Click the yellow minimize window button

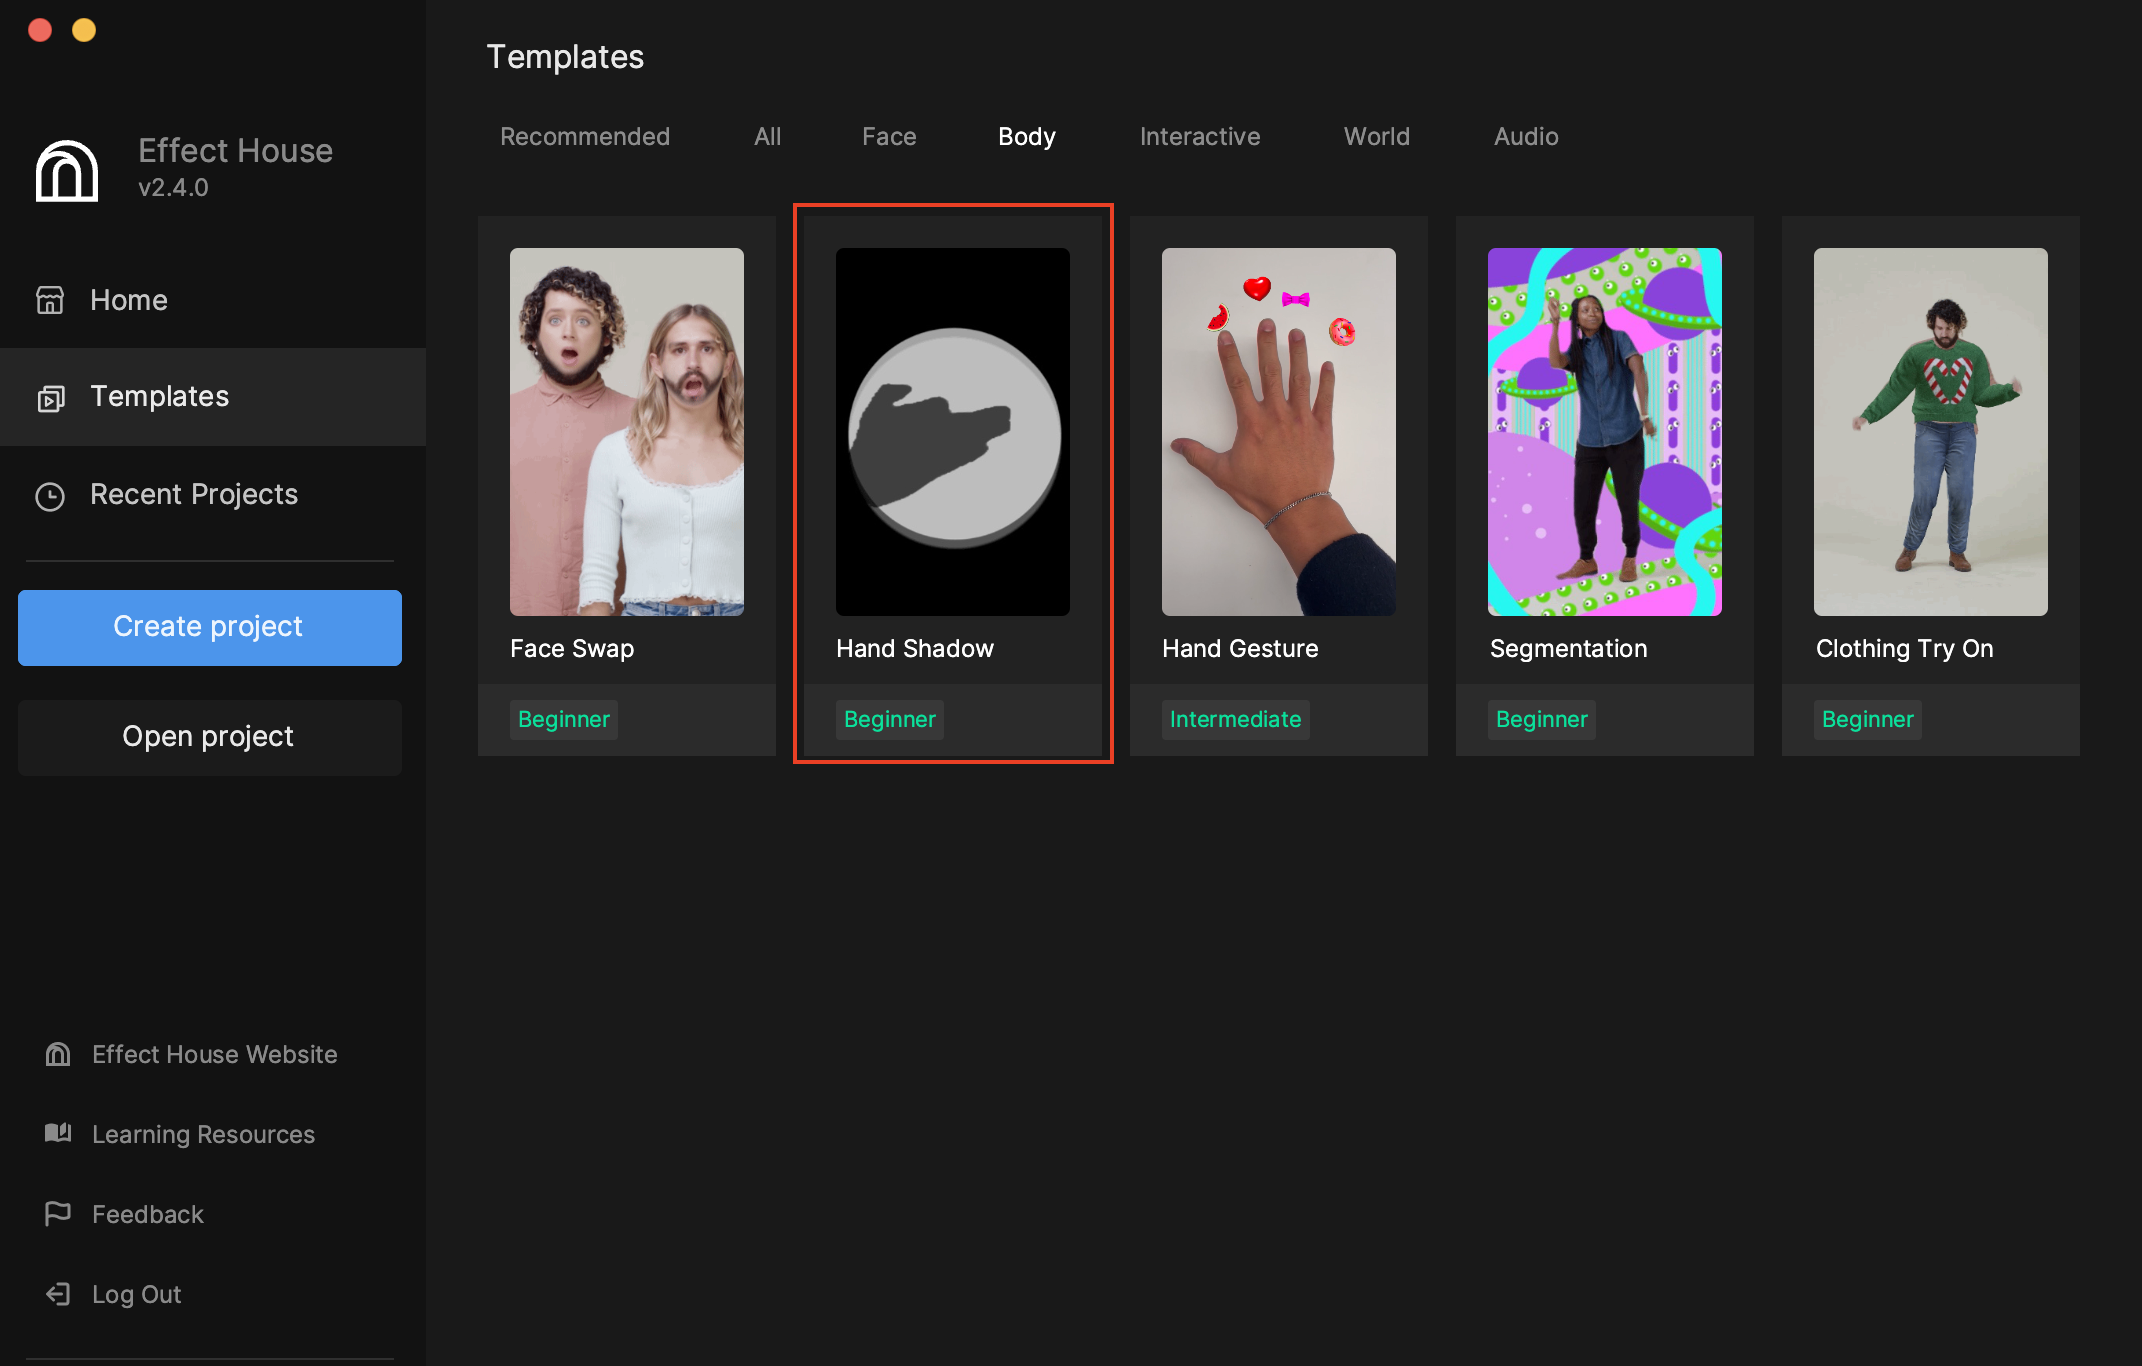tap(84, 30)
